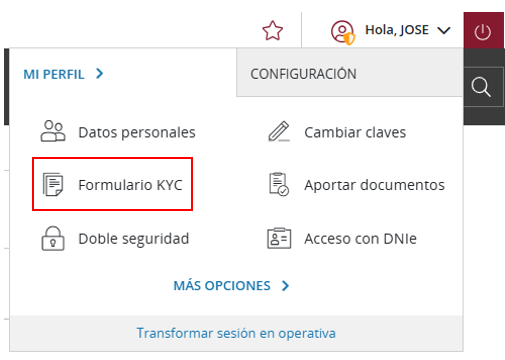Expand the MÁS OPCIONES chevron arrow
This screenshot has width=505, height=360.
coord(285,286)
